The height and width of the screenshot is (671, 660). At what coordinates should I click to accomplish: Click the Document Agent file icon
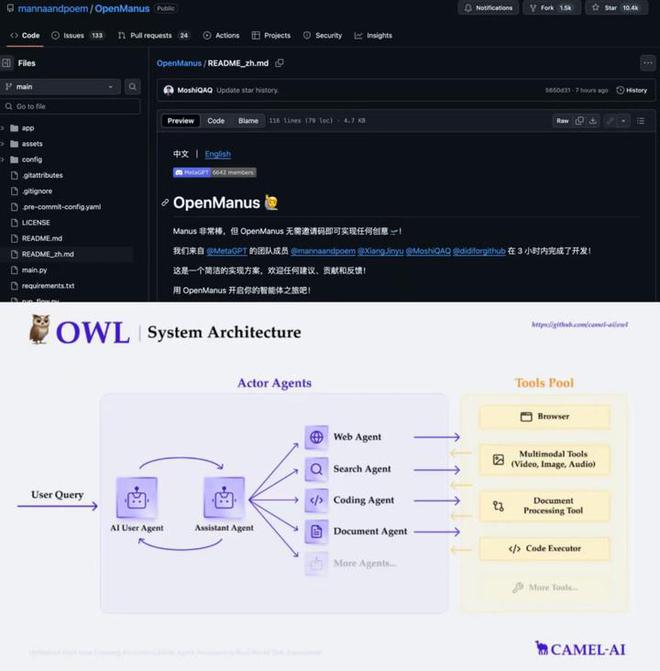click(x=316, y=531)
